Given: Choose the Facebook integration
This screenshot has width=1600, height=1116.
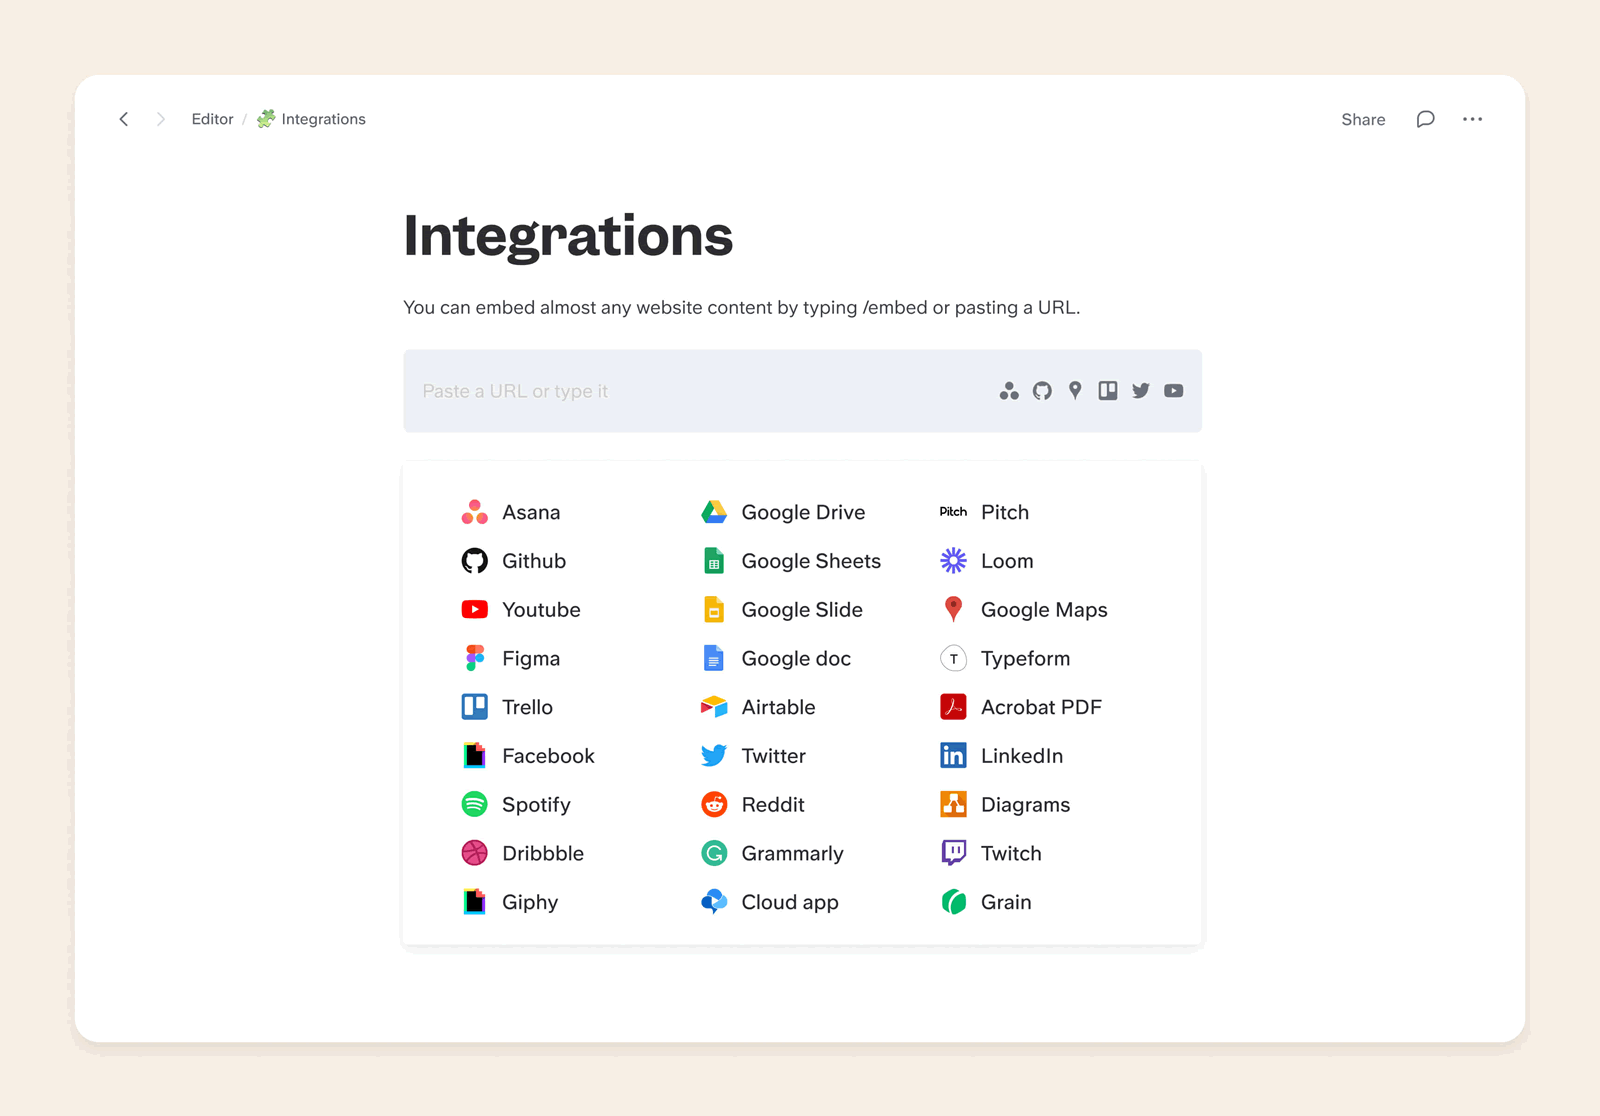Looking at the screenshot, I should click(527, 756).
